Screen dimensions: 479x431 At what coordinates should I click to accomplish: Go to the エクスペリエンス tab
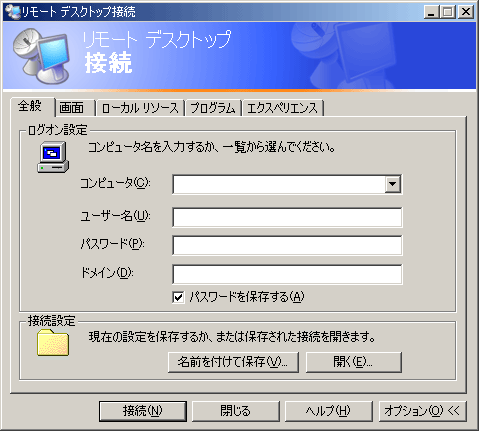(283, 108)
